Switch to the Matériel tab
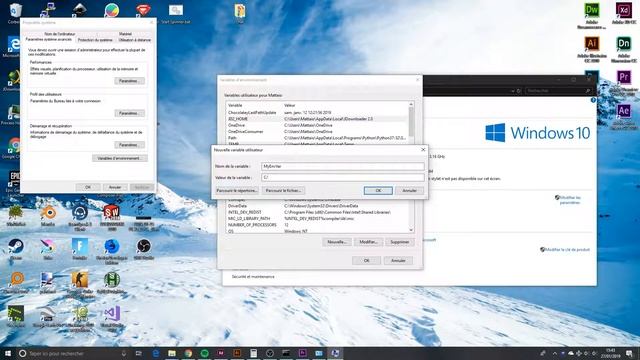Screen dimensions: 640x360 125,34
